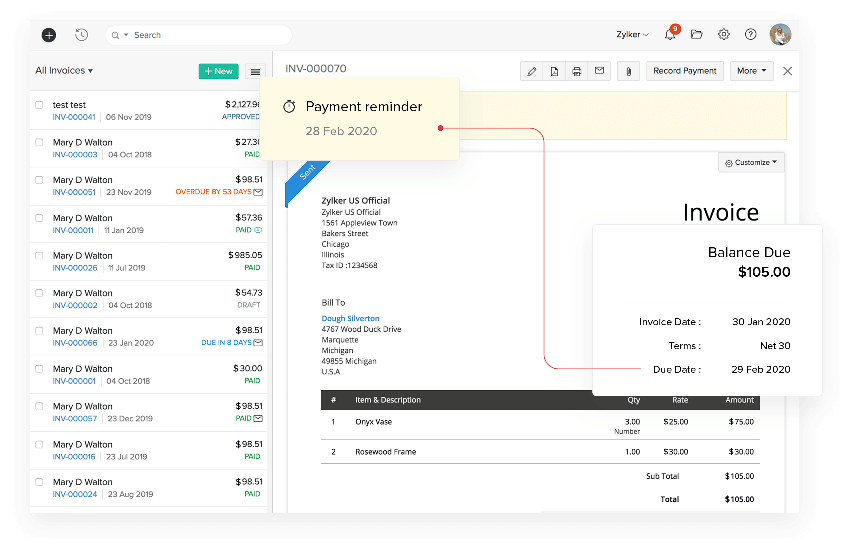
Task: Open the invoice list hamburger menu
Action: [255, 72]
